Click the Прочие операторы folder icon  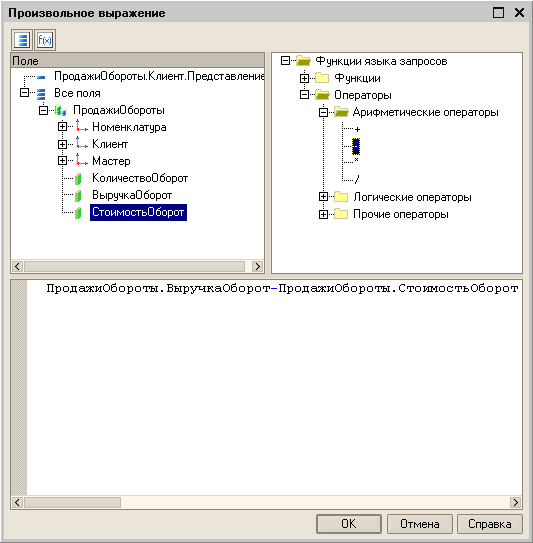click(x=341, y=214)
